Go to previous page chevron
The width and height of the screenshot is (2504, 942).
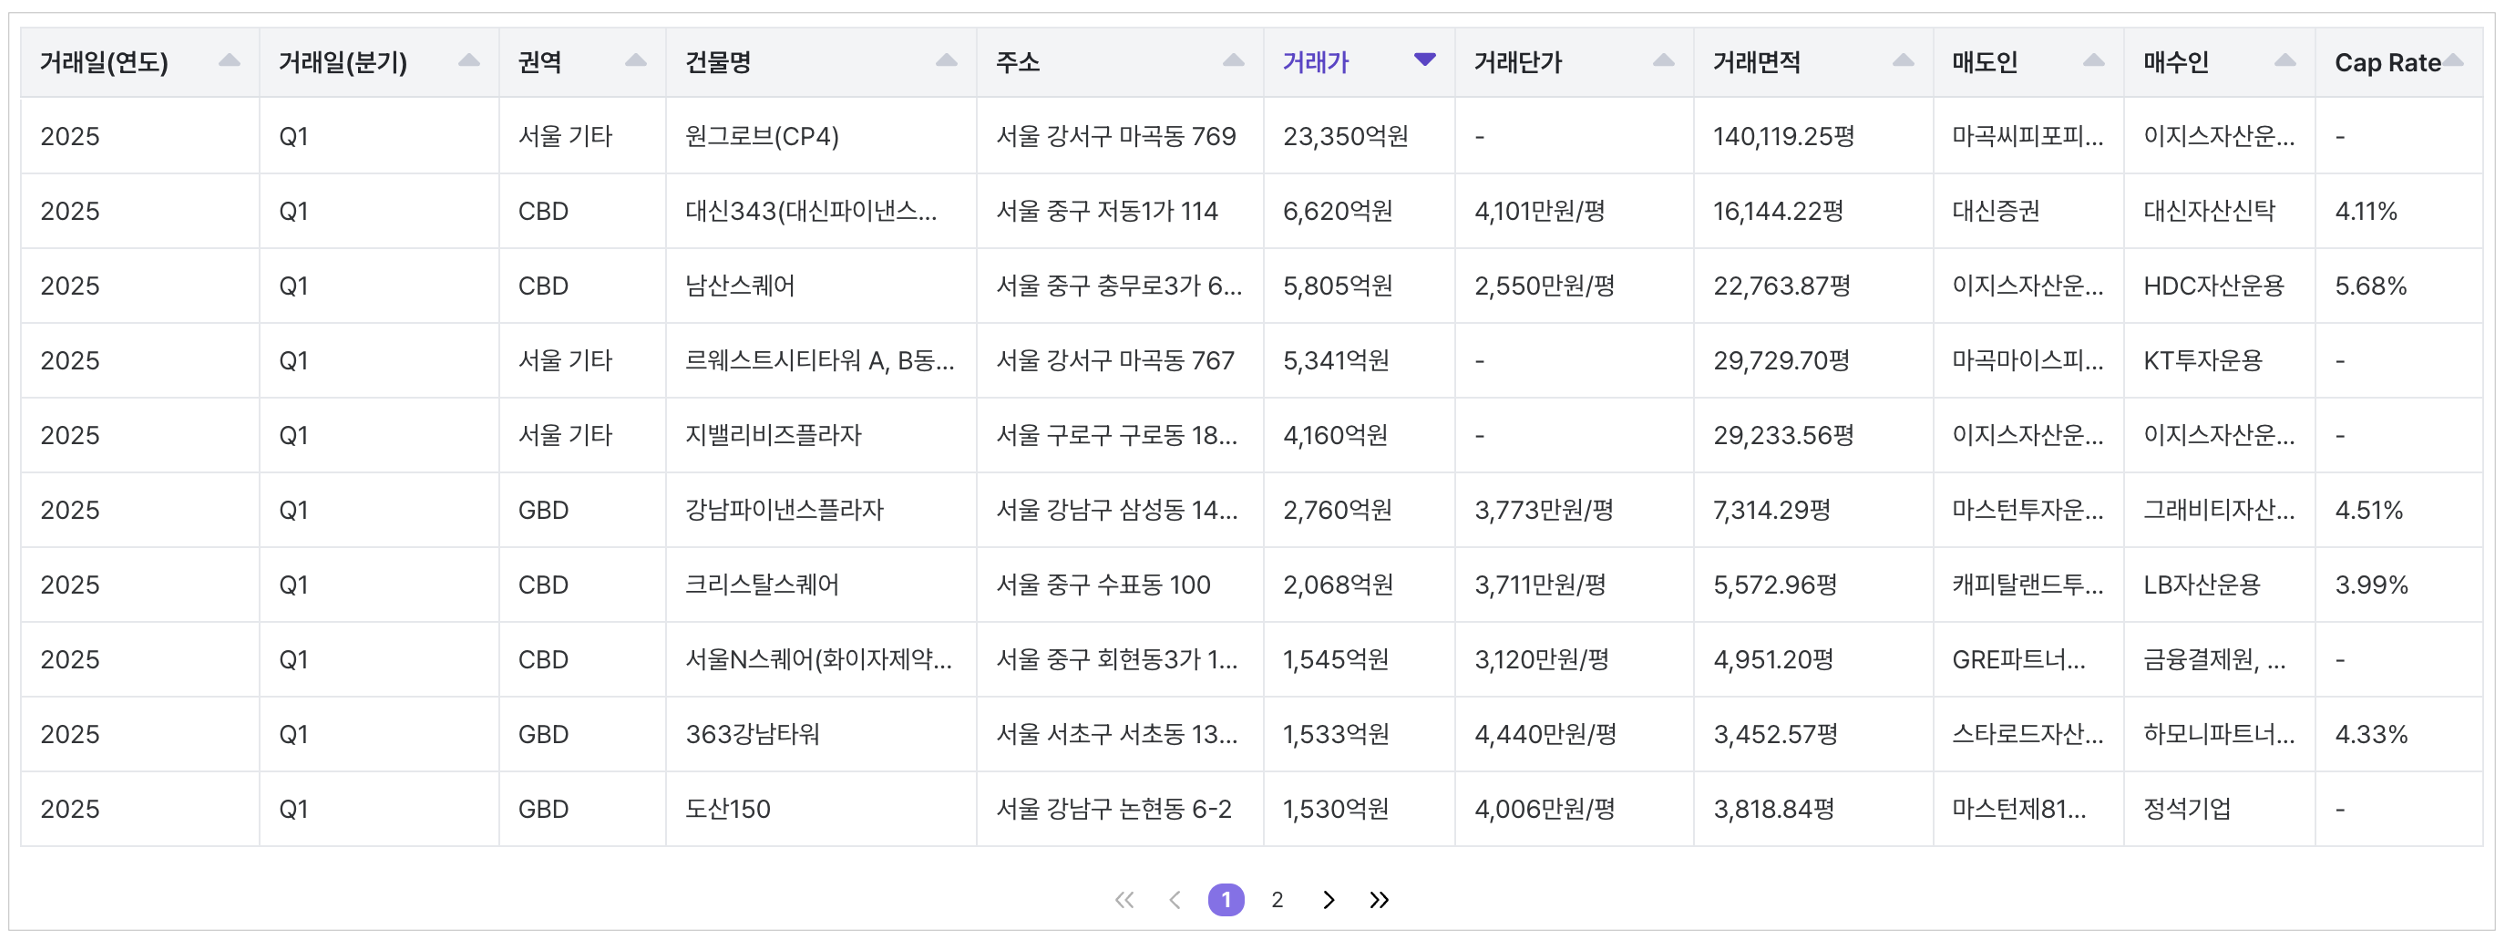(1175, 900)
